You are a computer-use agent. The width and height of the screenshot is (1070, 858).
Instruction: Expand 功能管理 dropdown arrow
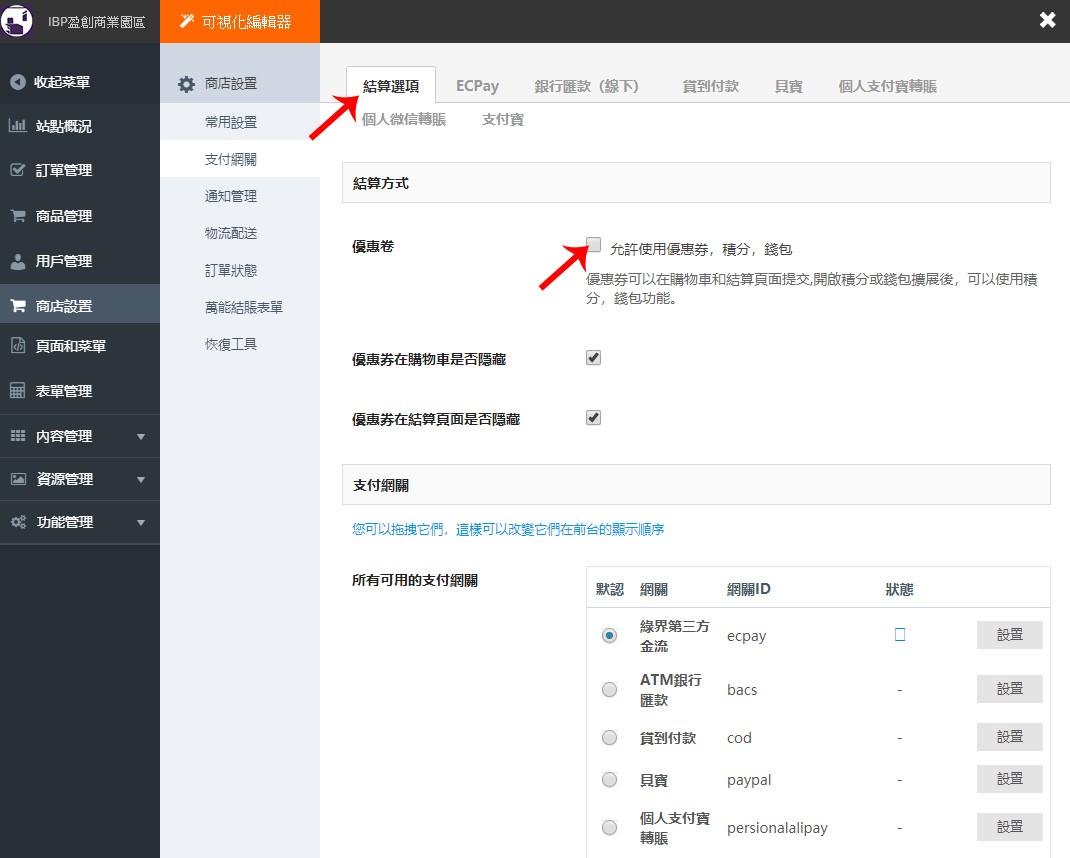click(141, 523)
